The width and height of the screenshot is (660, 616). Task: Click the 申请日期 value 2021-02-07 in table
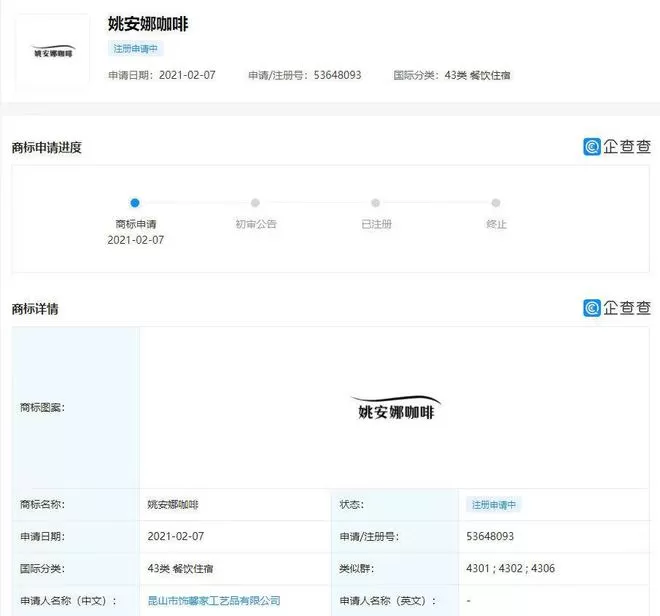176,536
